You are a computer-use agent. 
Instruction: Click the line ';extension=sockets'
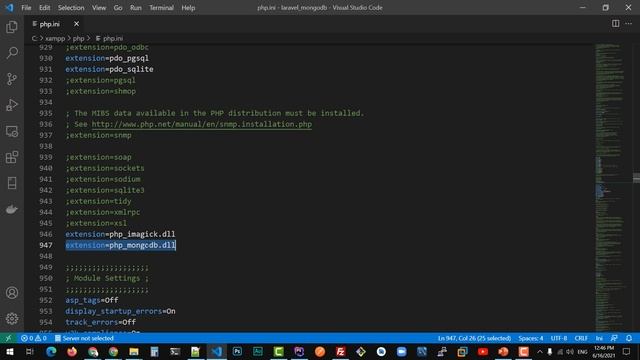click(x=105, y=168)
